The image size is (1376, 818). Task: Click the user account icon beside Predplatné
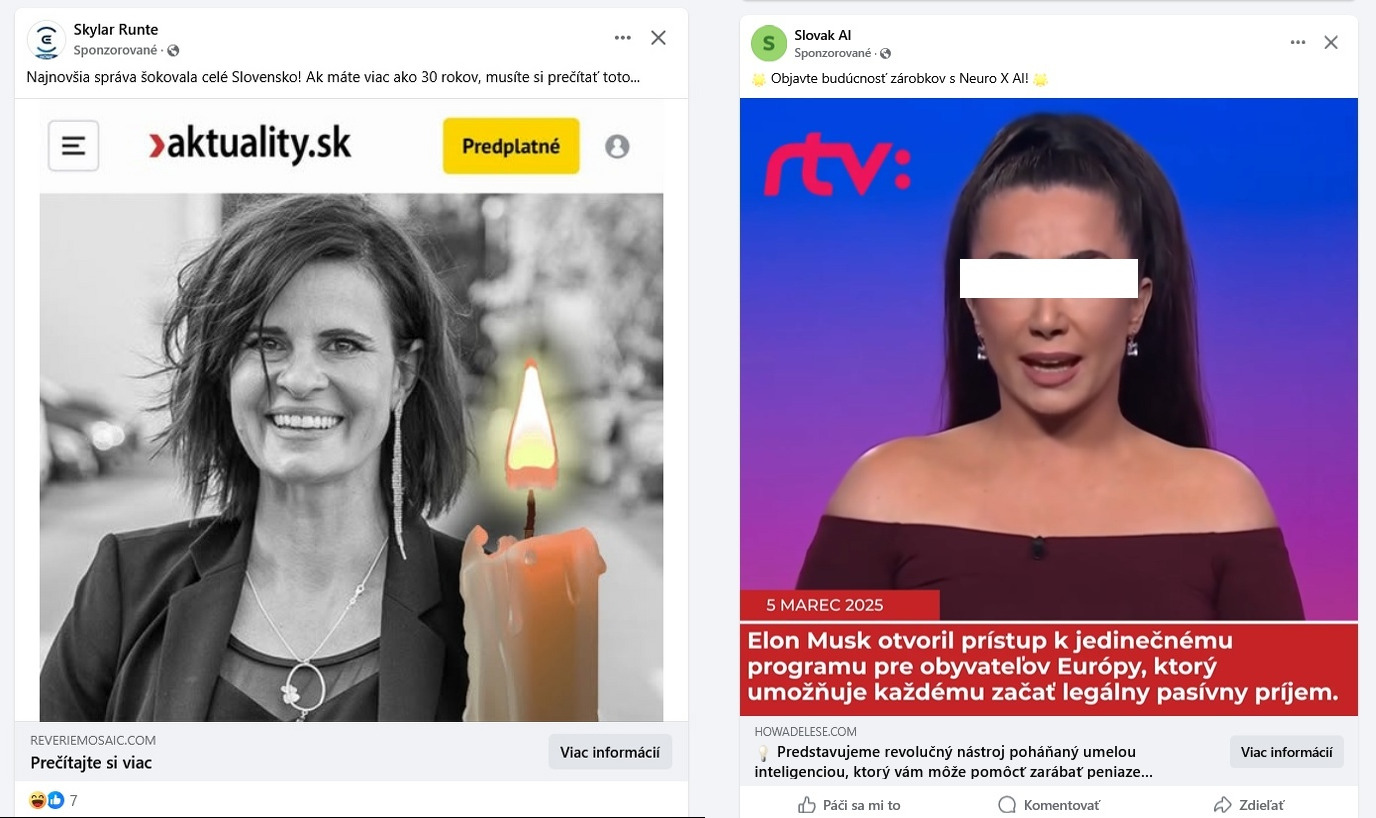pyautogui.click(x=618, y=146)
